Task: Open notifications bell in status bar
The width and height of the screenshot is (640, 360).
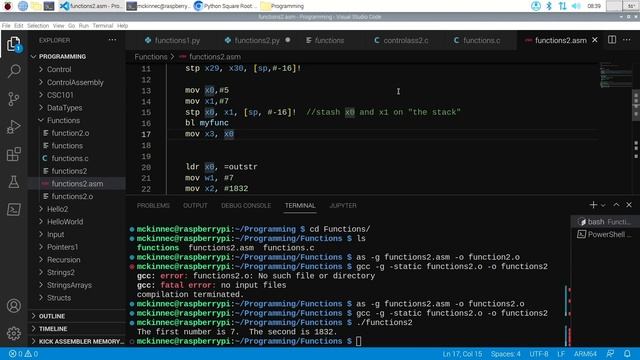Action: tap(627, 353)
